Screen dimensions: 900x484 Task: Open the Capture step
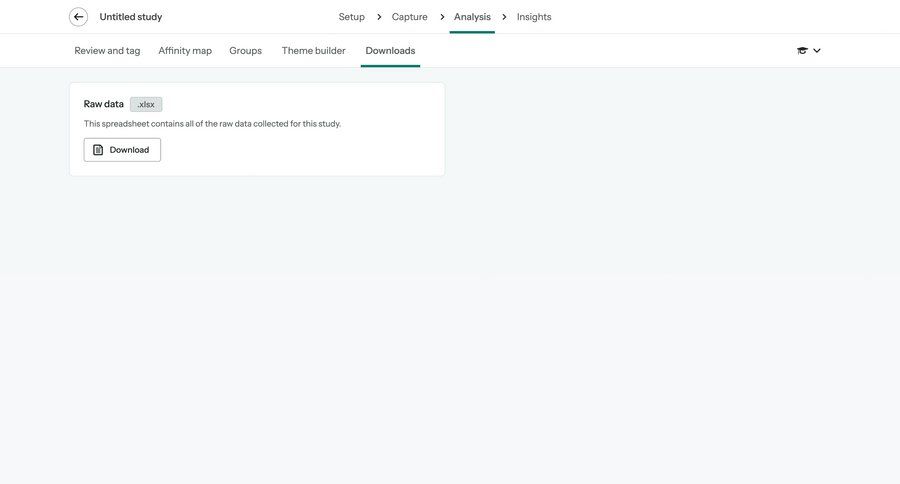tap(409, 17)
